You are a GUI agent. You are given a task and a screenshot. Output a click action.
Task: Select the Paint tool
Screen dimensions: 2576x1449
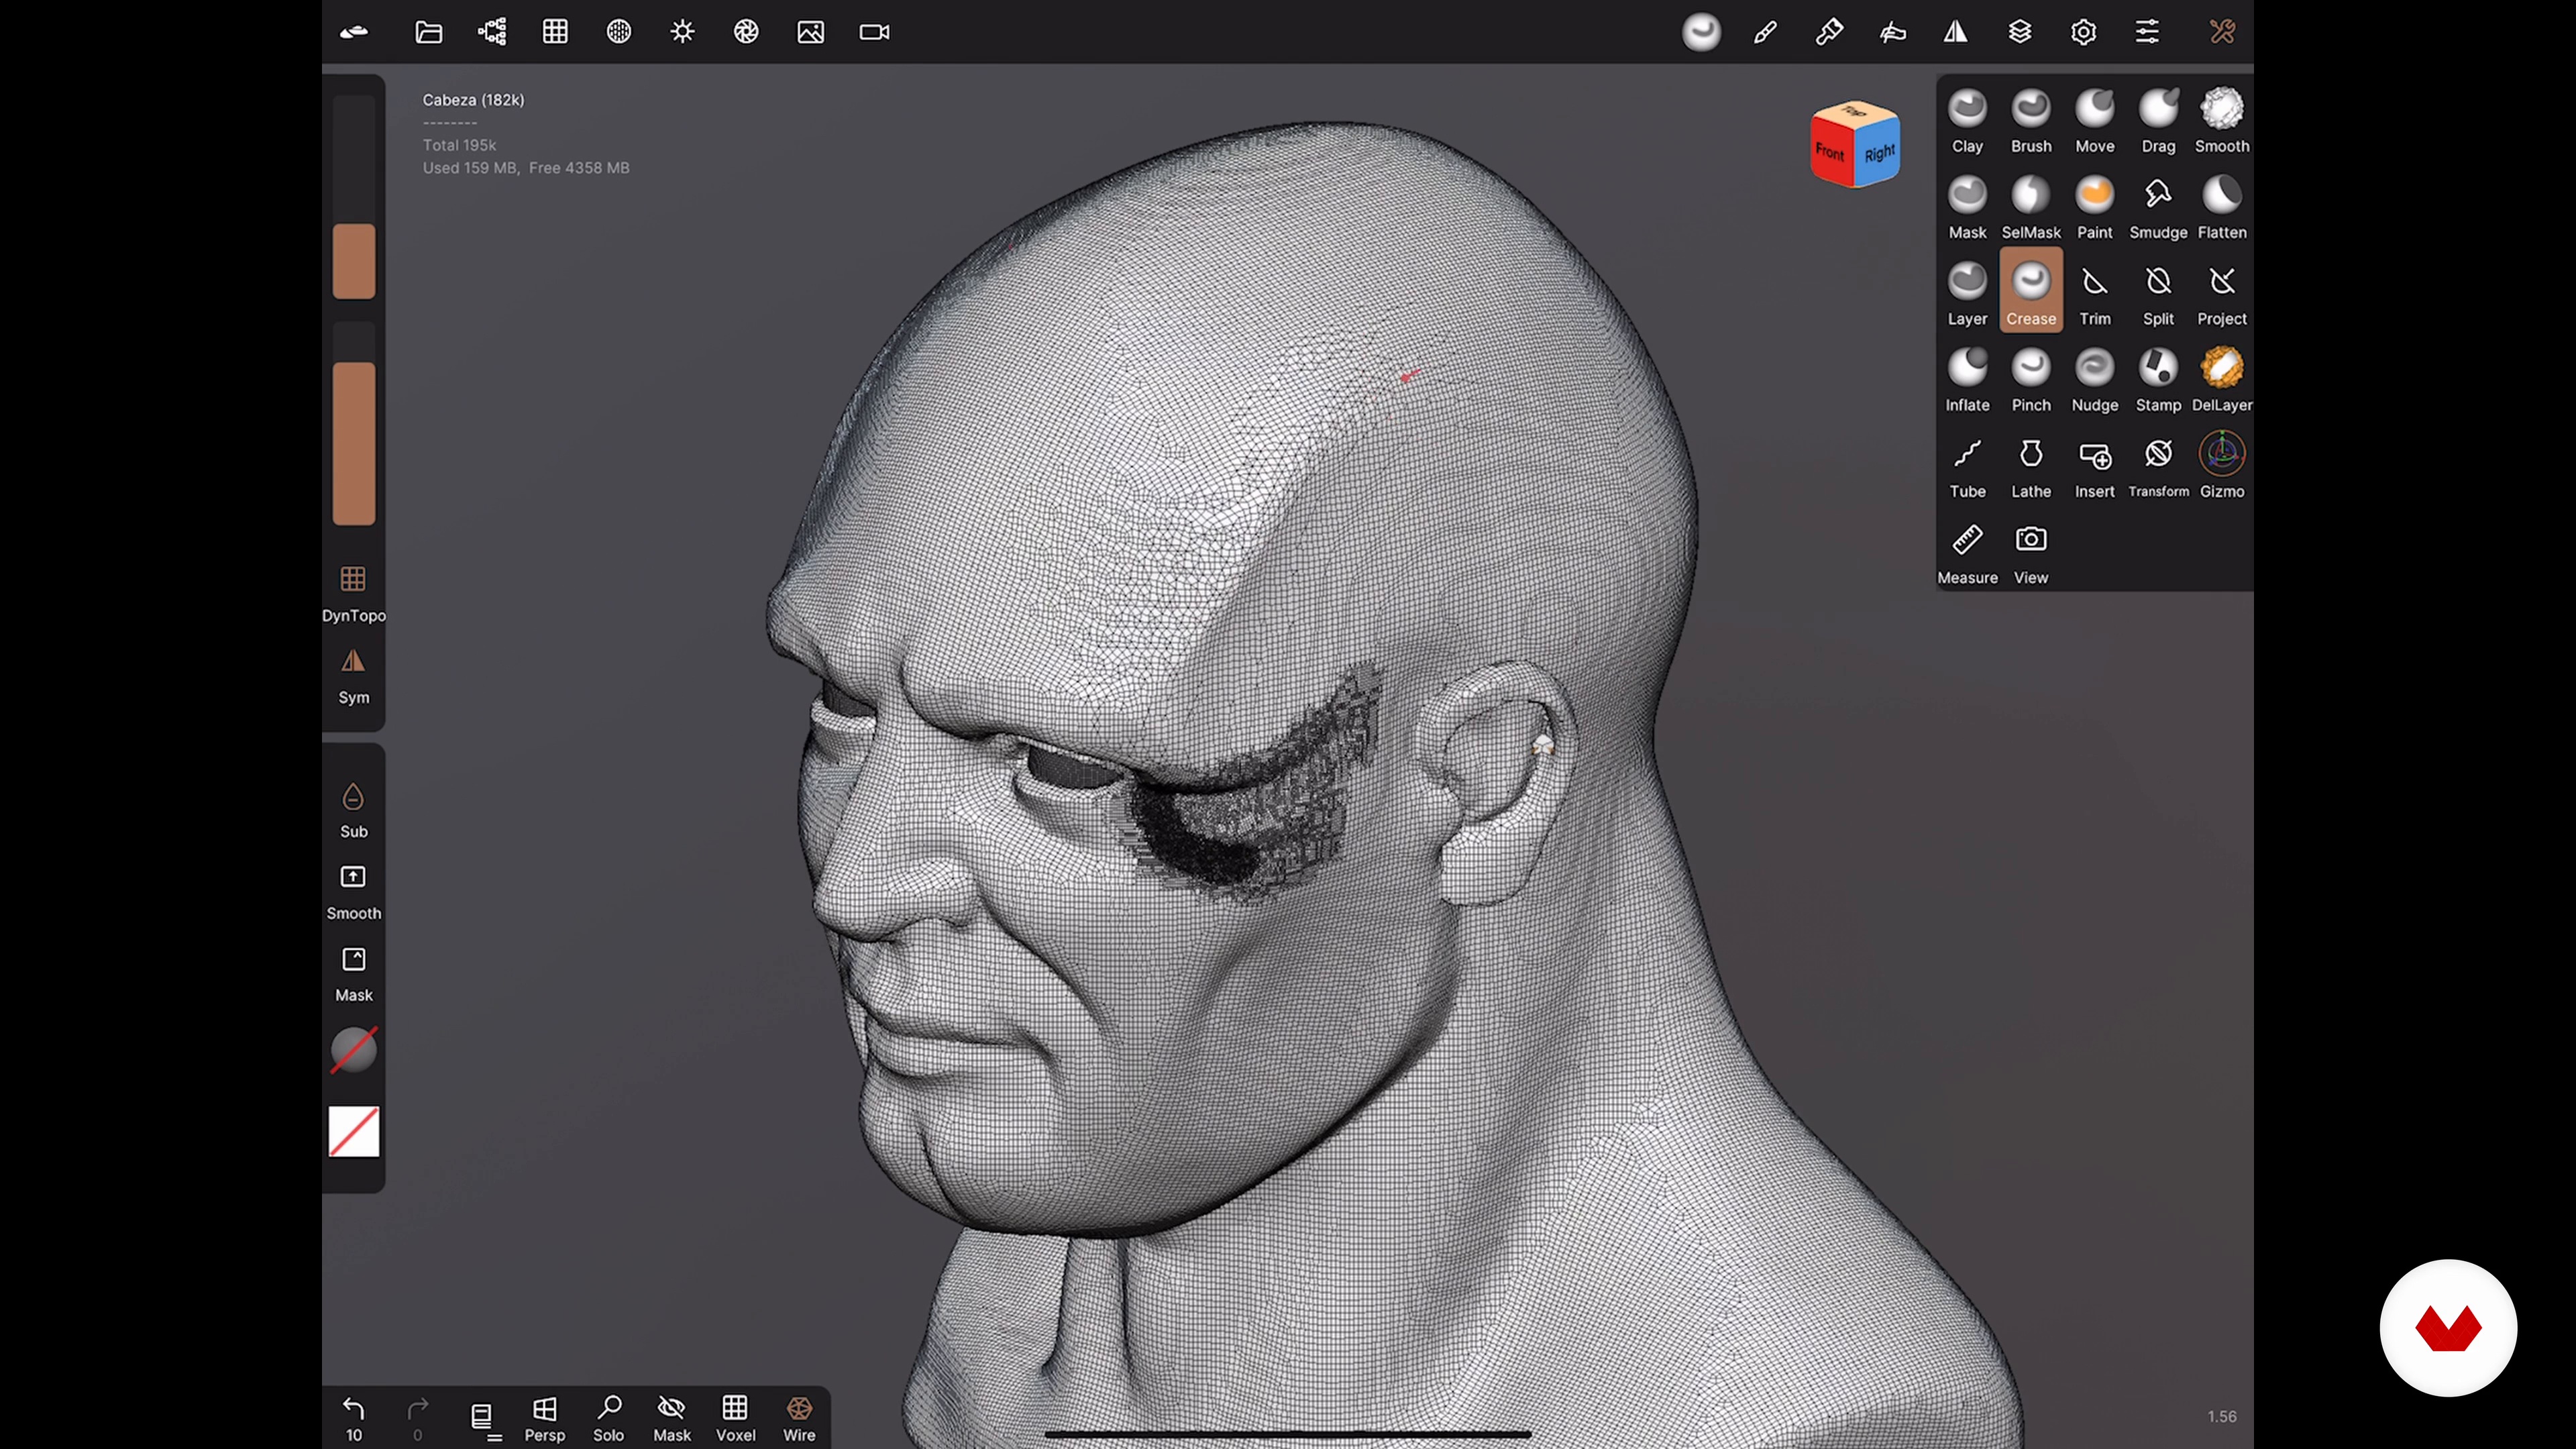point(2095,207)
